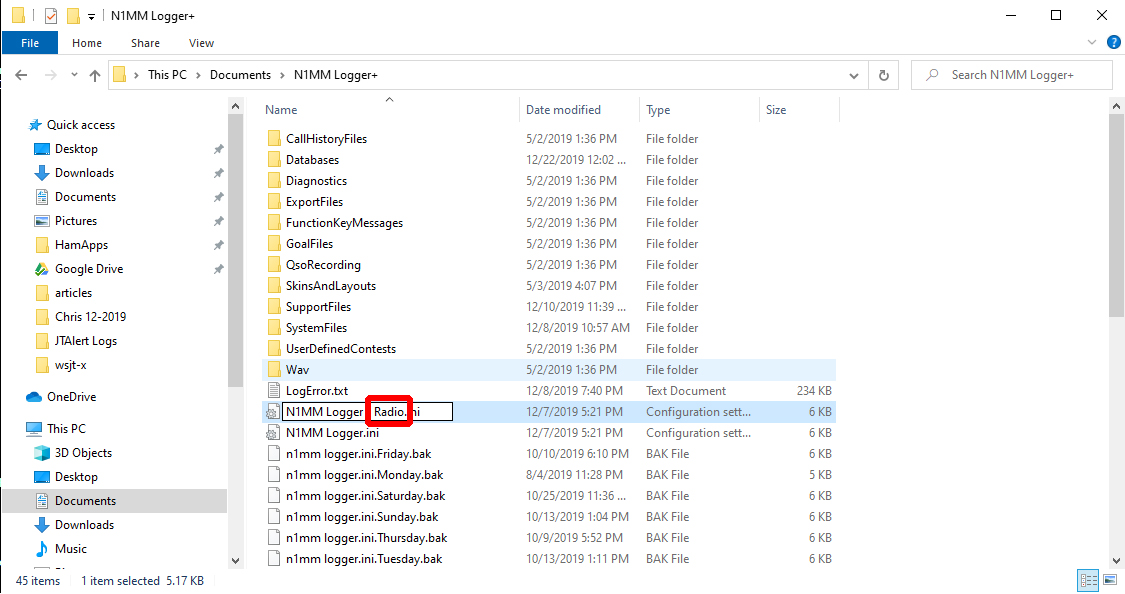Click the navigation pane scrollbar up arrow
The image size is (1125, 594).
coord(235,106)
